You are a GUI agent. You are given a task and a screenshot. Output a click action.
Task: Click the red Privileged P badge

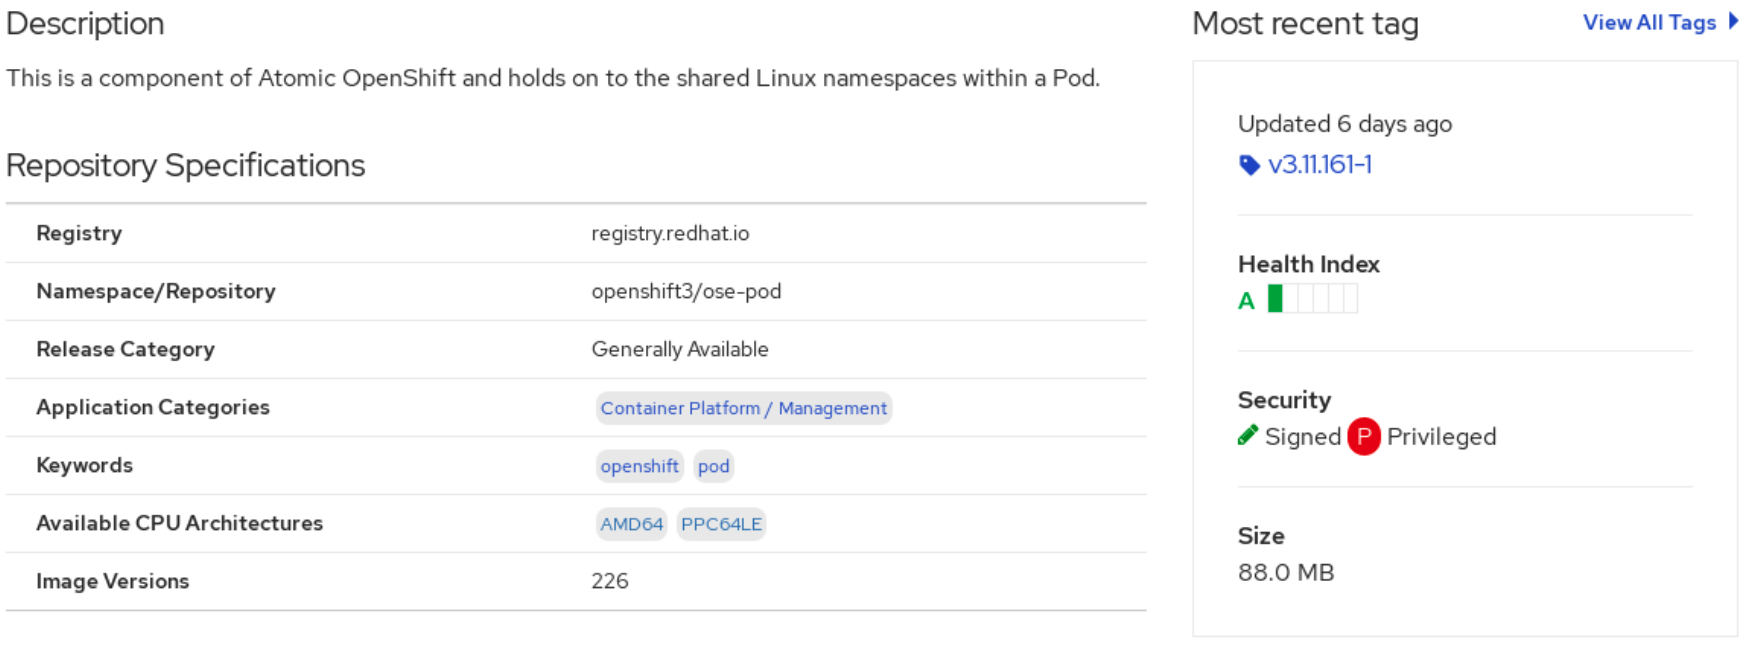[x=1363, y=437]
